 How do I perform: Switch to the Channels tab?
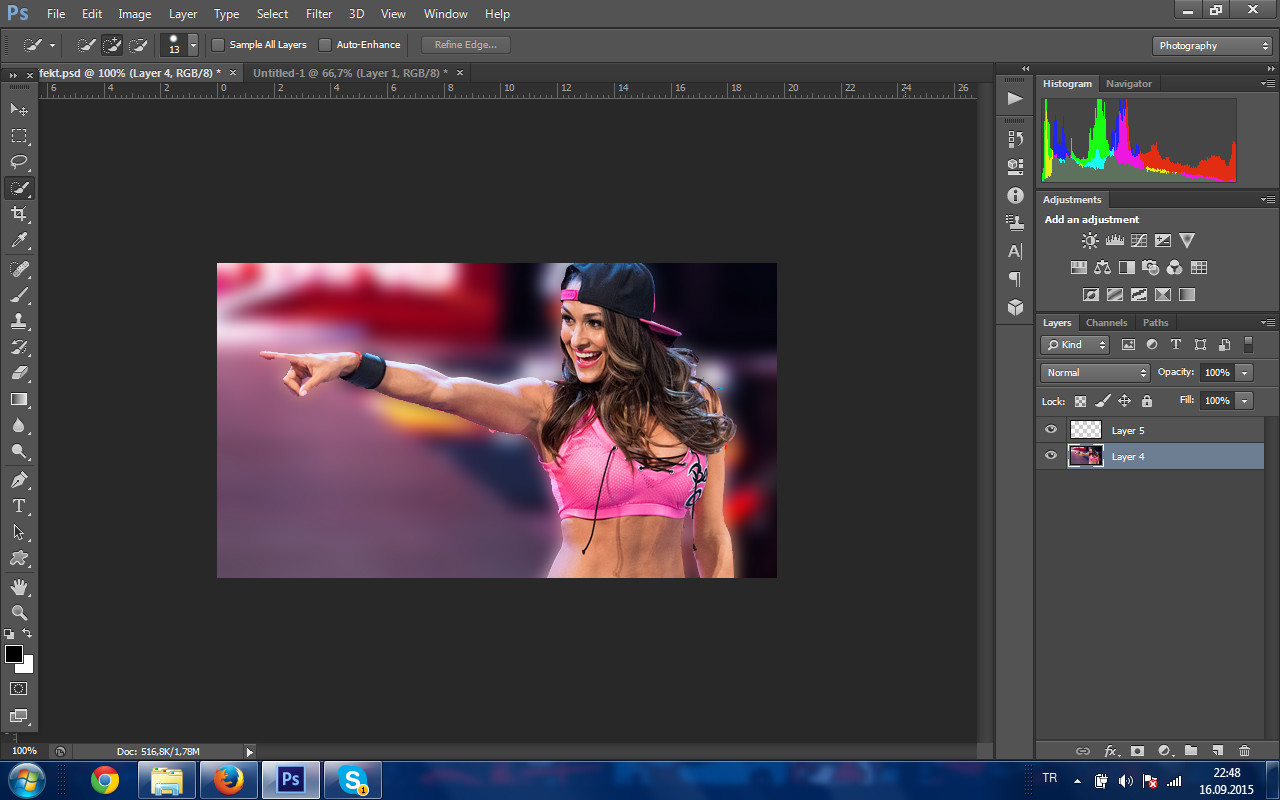click(1106, 323)
